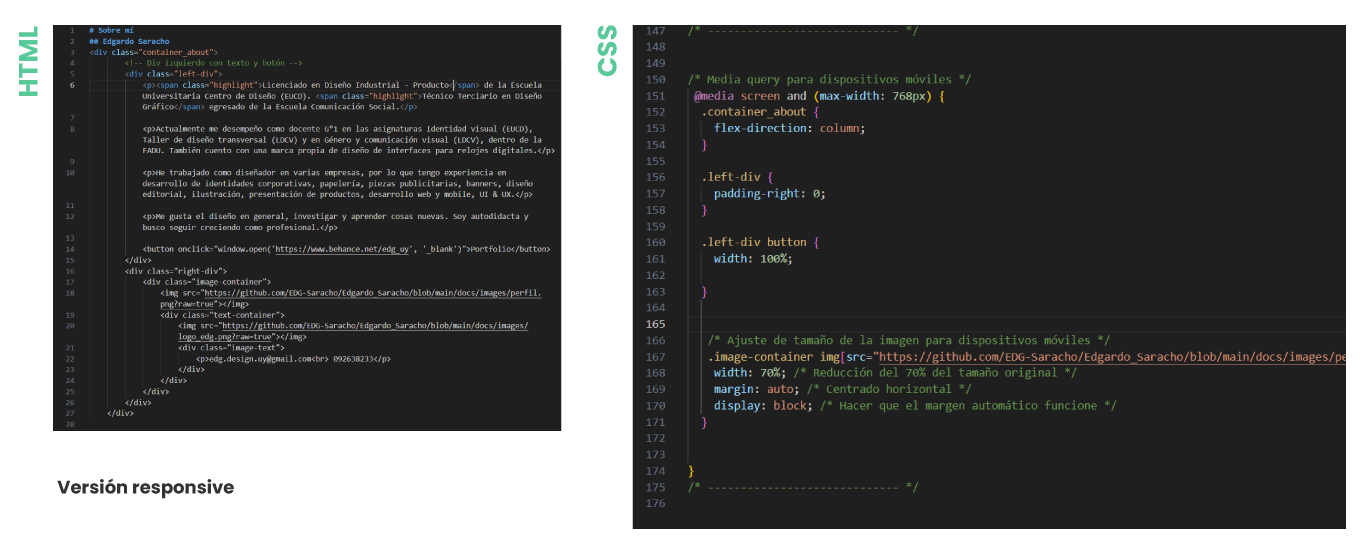
Task: Click the 'Reducción del 70% del tamaño original' comment
Action: (936, 372)
